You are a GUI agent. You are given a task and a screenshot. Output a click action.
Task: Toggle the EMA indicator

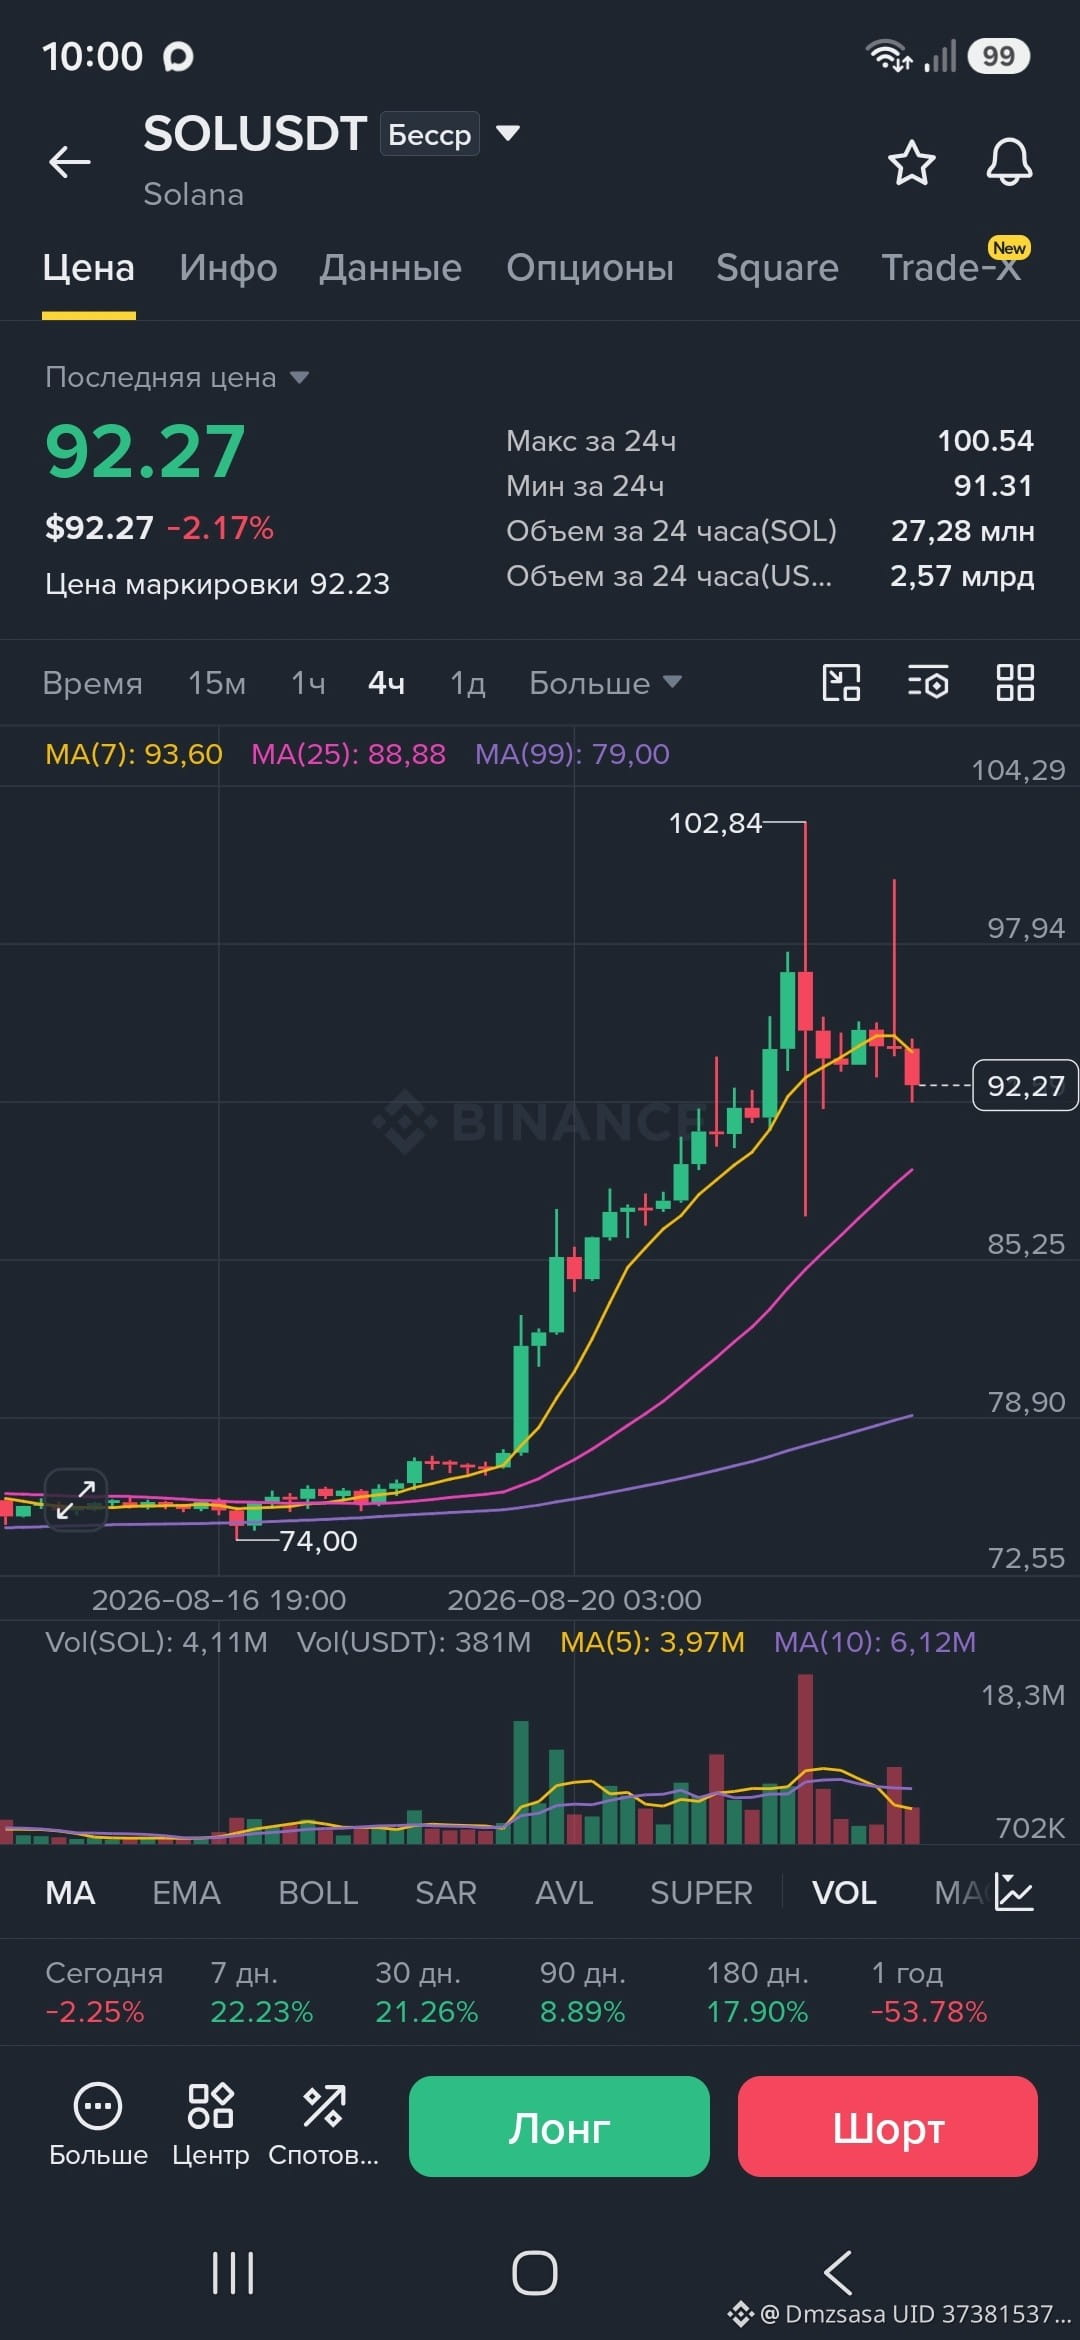(x=186, y=1893)
